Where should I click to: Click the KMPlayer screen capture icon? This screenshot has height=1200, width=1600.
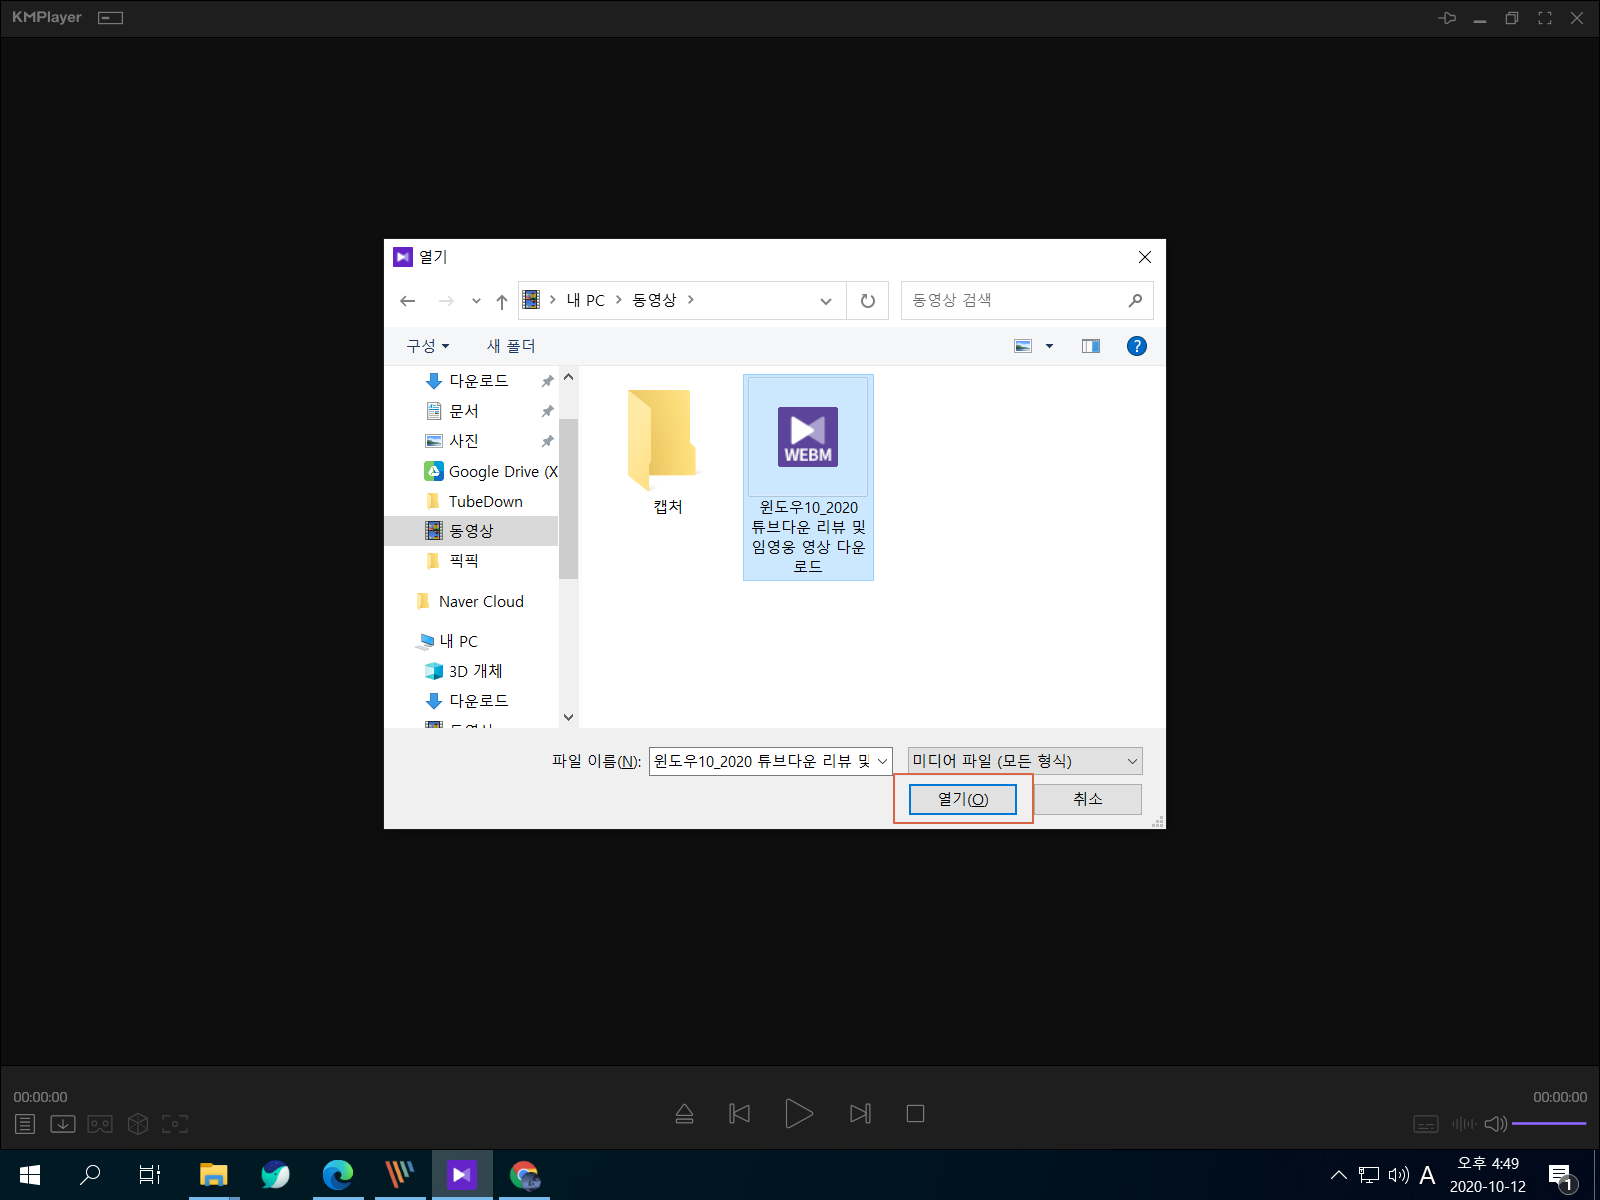click(175, 1124)
